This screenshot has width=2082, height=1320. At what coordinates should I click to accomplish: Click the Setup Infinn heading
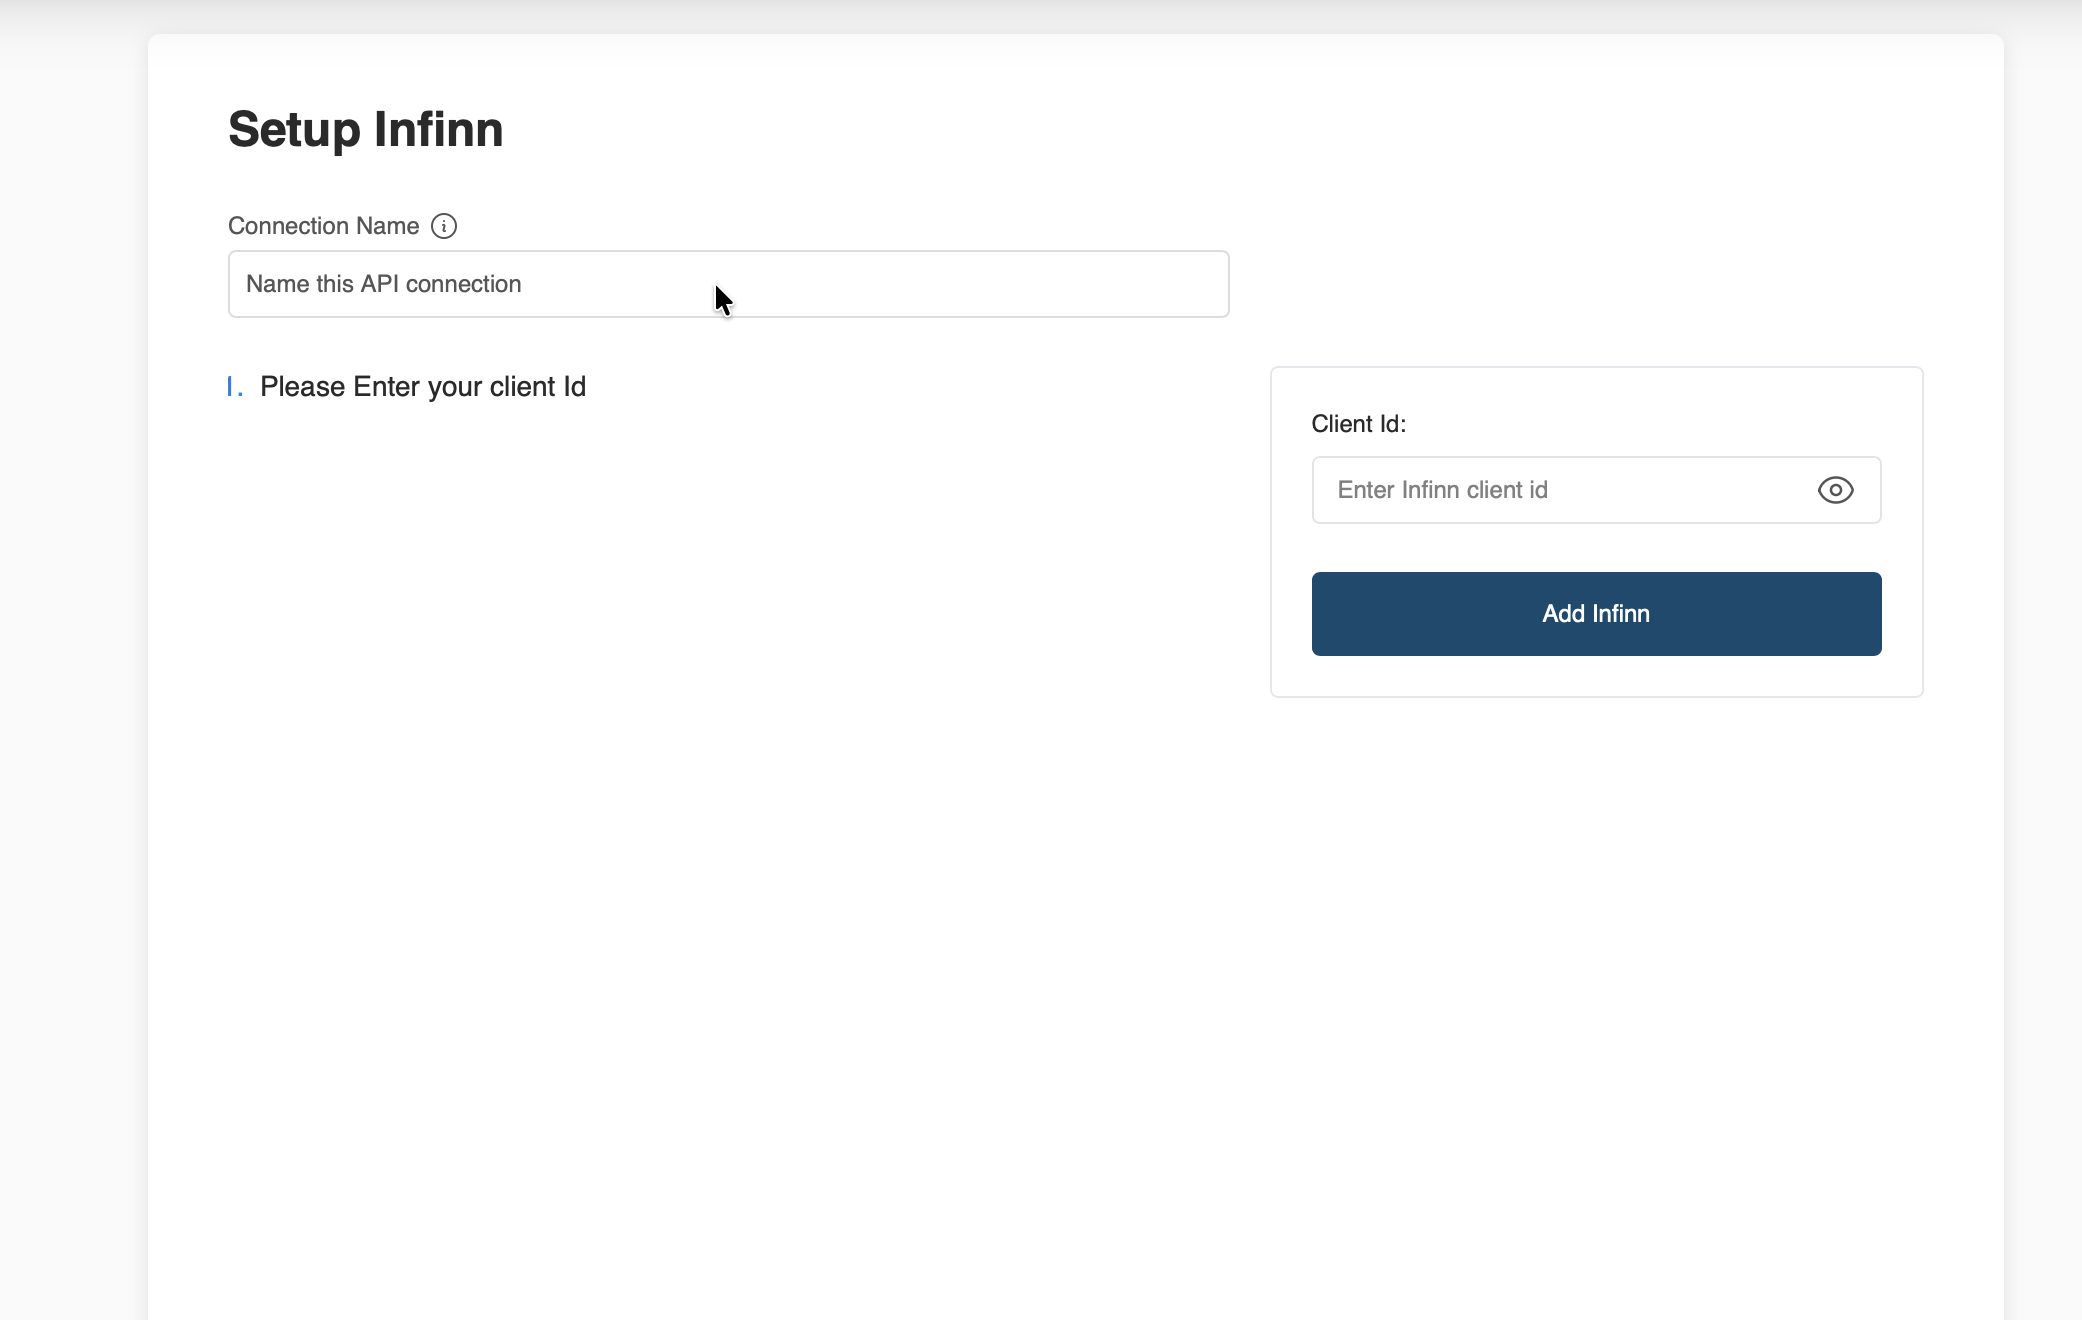[365, 130]
